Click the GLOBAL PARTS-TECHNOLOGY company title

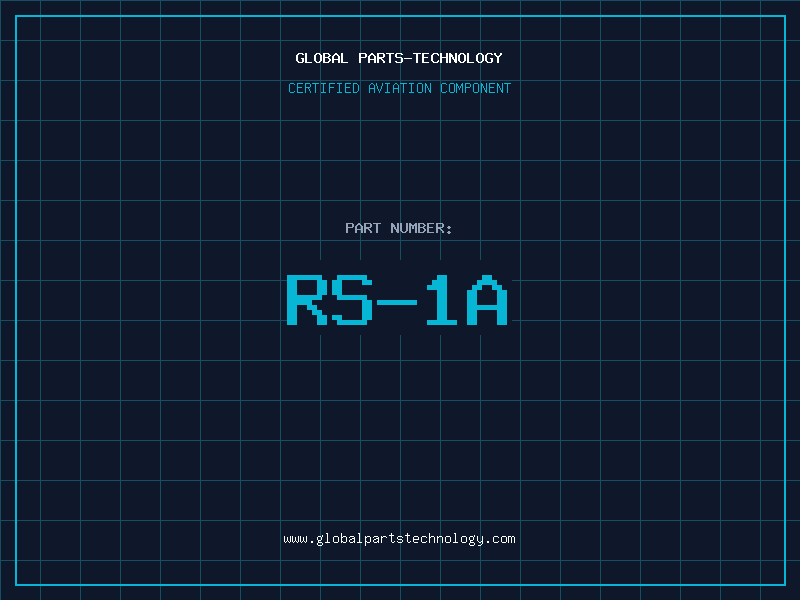pos(399,58)
